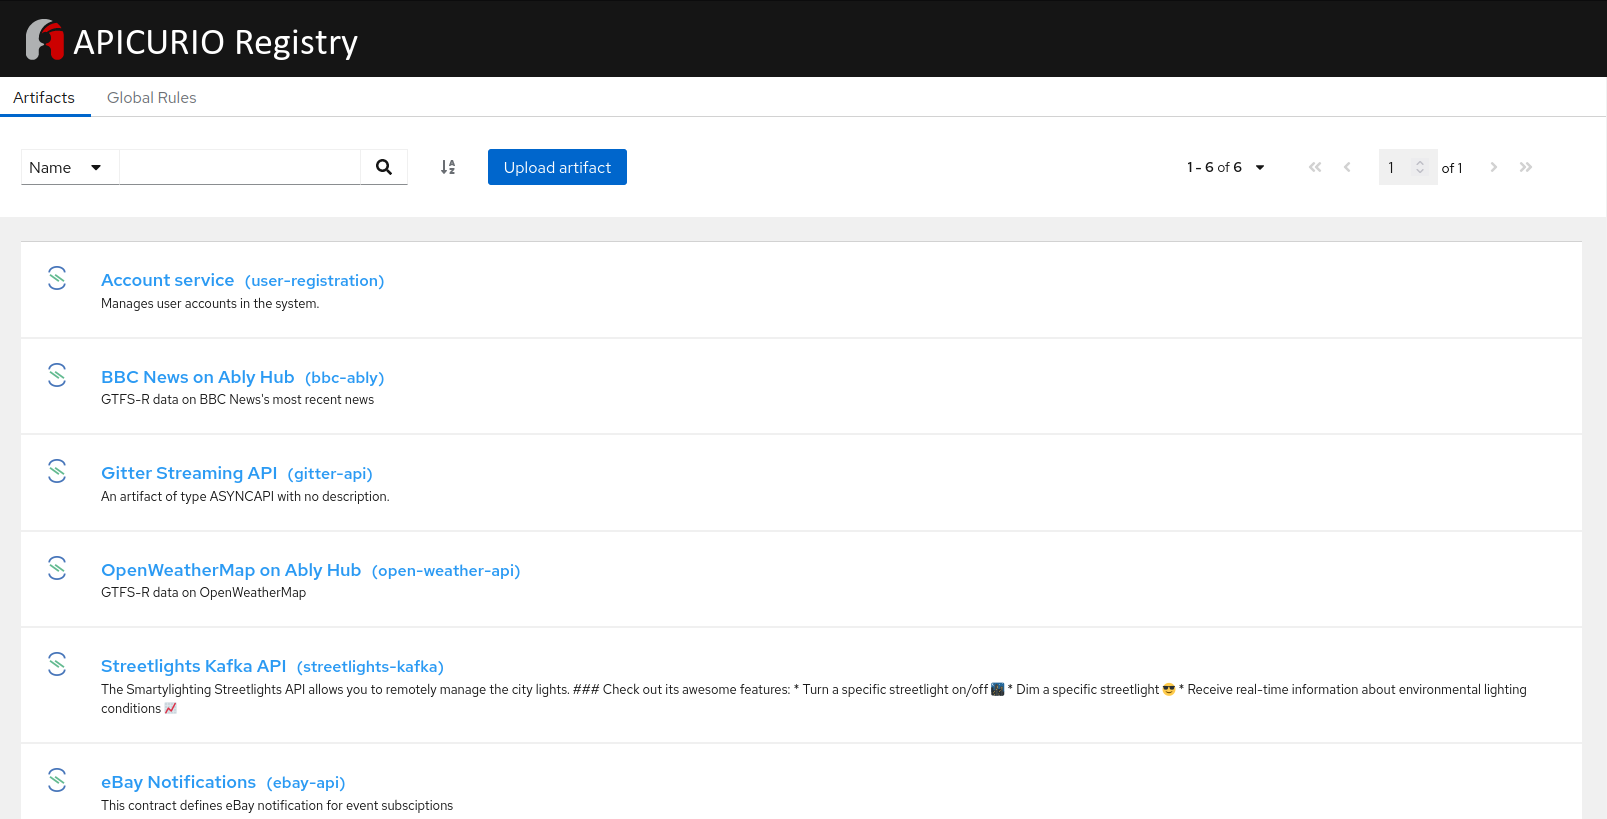
Task: Go to the next page arrow
Action: [1493, 167]
